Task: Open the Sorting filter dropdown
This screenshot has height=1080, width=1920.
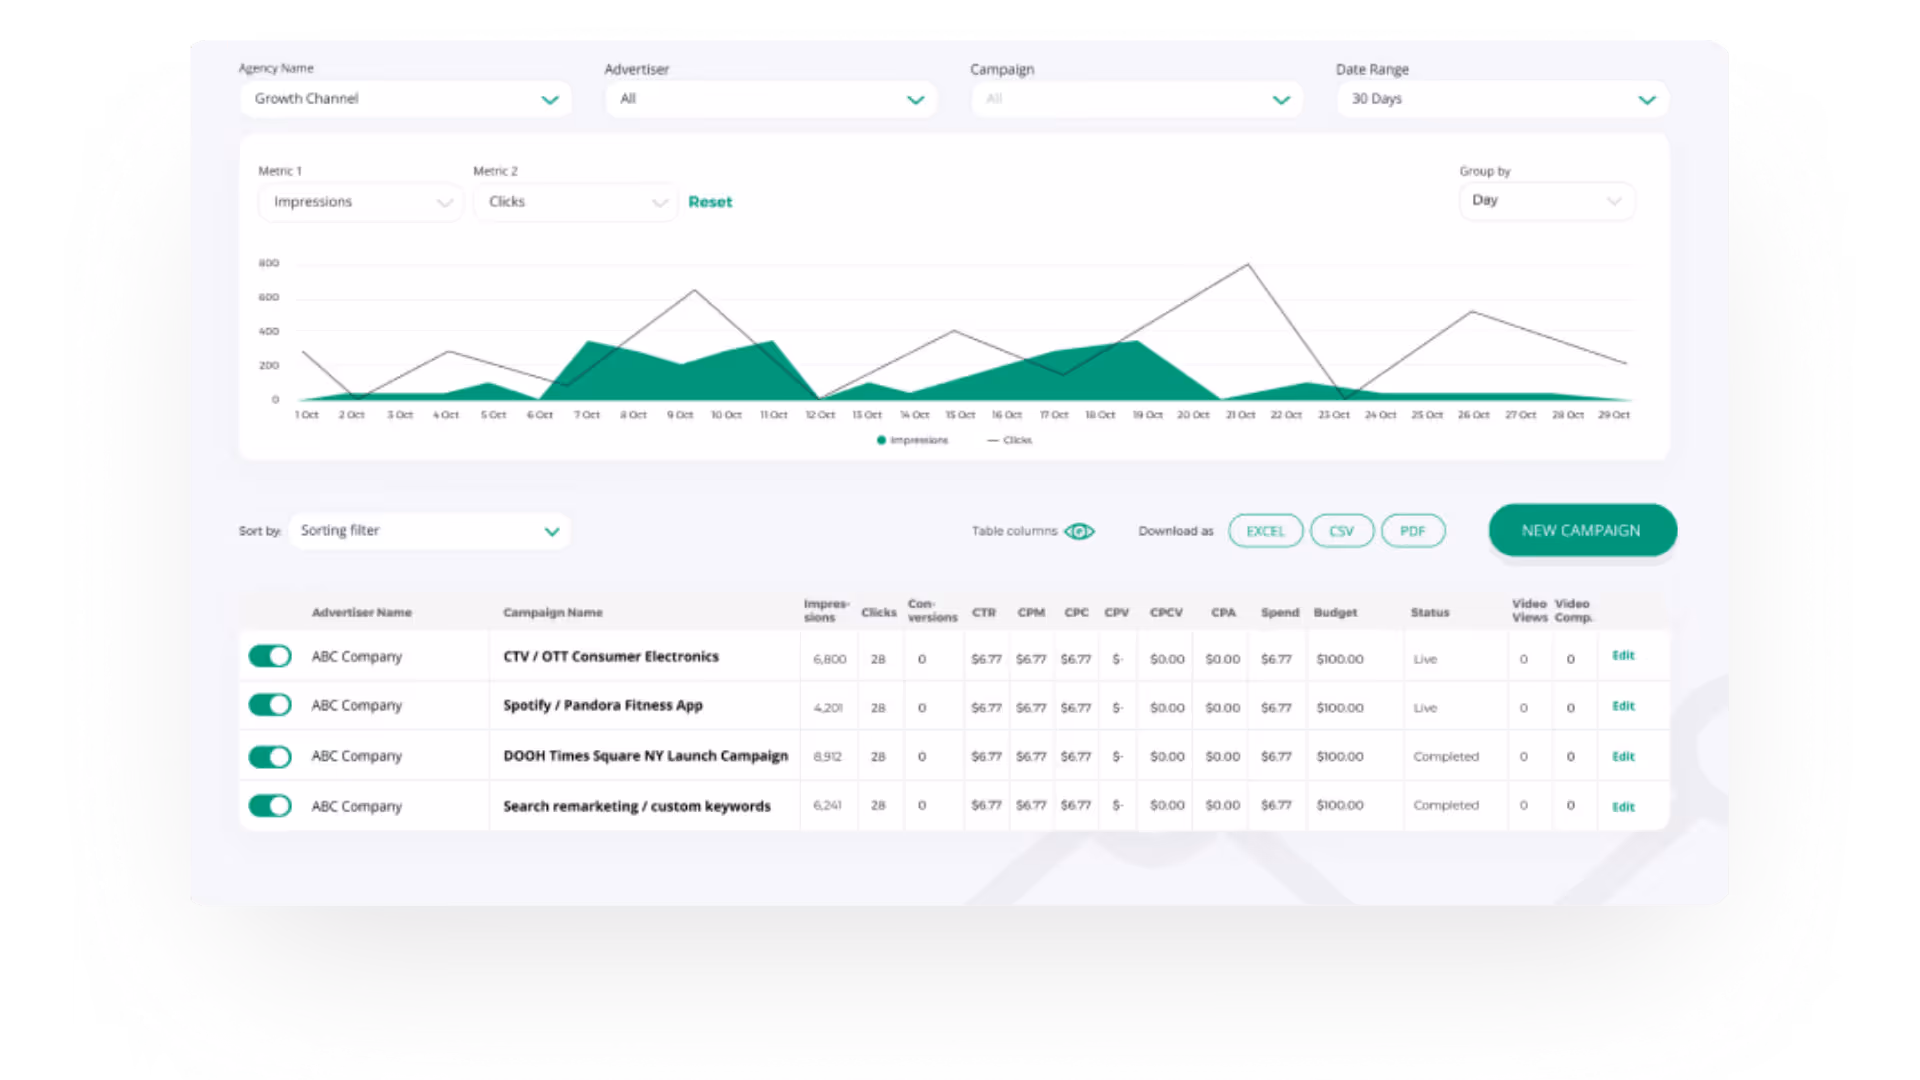Action: coord(429,531)
